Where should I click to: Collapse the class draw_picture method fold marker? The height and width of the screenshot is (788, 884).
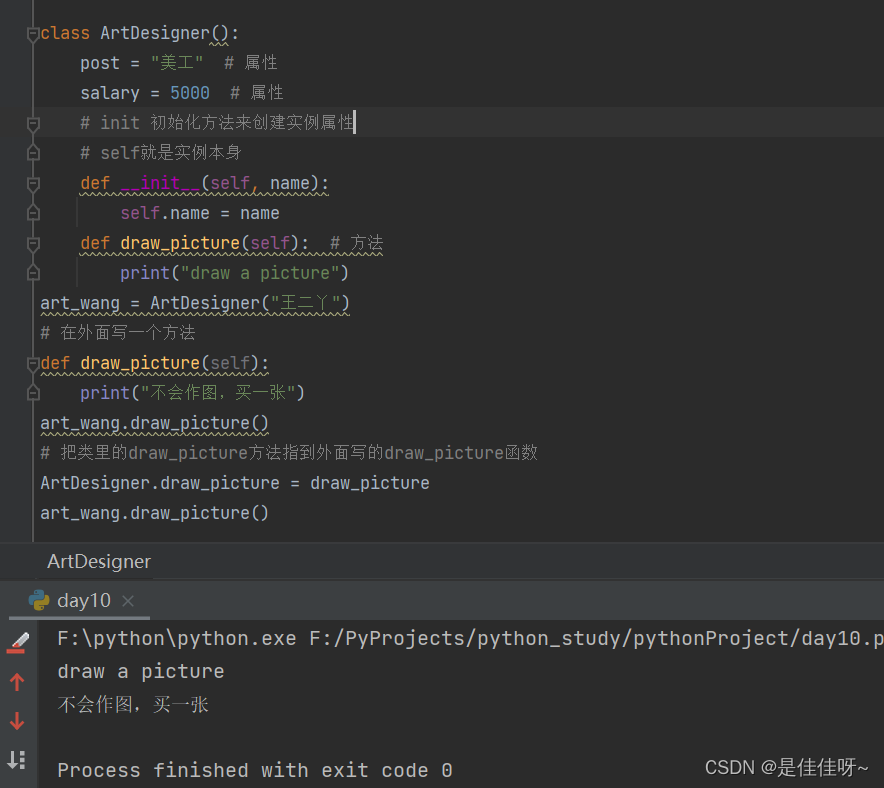click(x=33, y=244)
